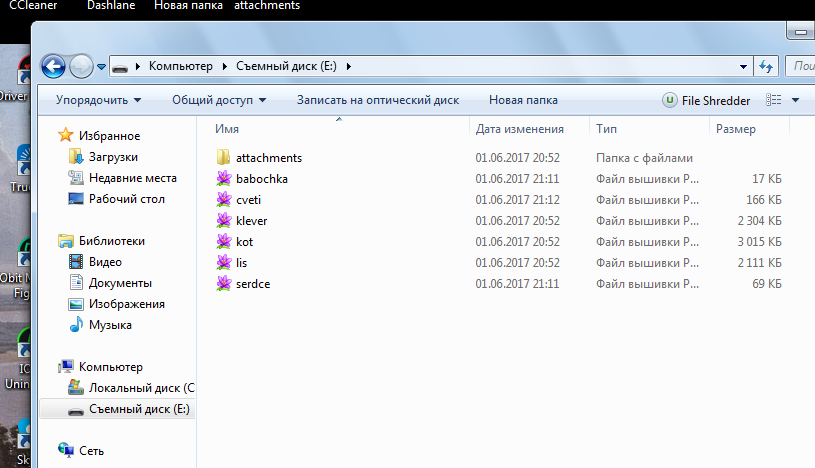The height and width of the screenshot is (468, 815).
Task: Click the Видео film icon
Action: (x=76, y=262)
